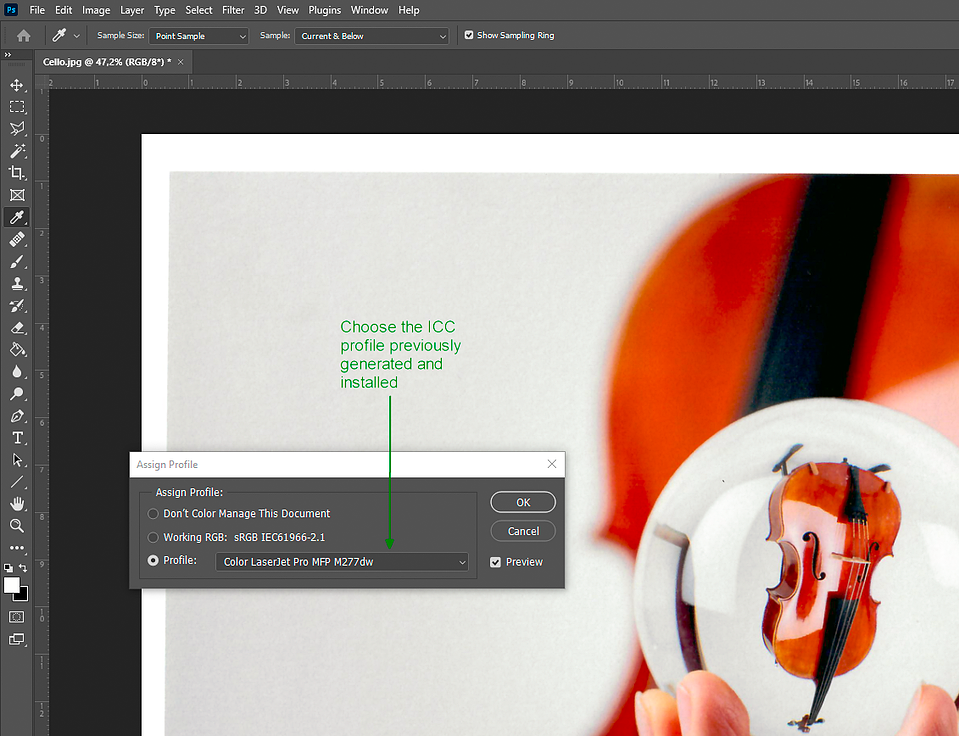Open the Image menu
The image size is (959, 736).
(x=96, y=10)
